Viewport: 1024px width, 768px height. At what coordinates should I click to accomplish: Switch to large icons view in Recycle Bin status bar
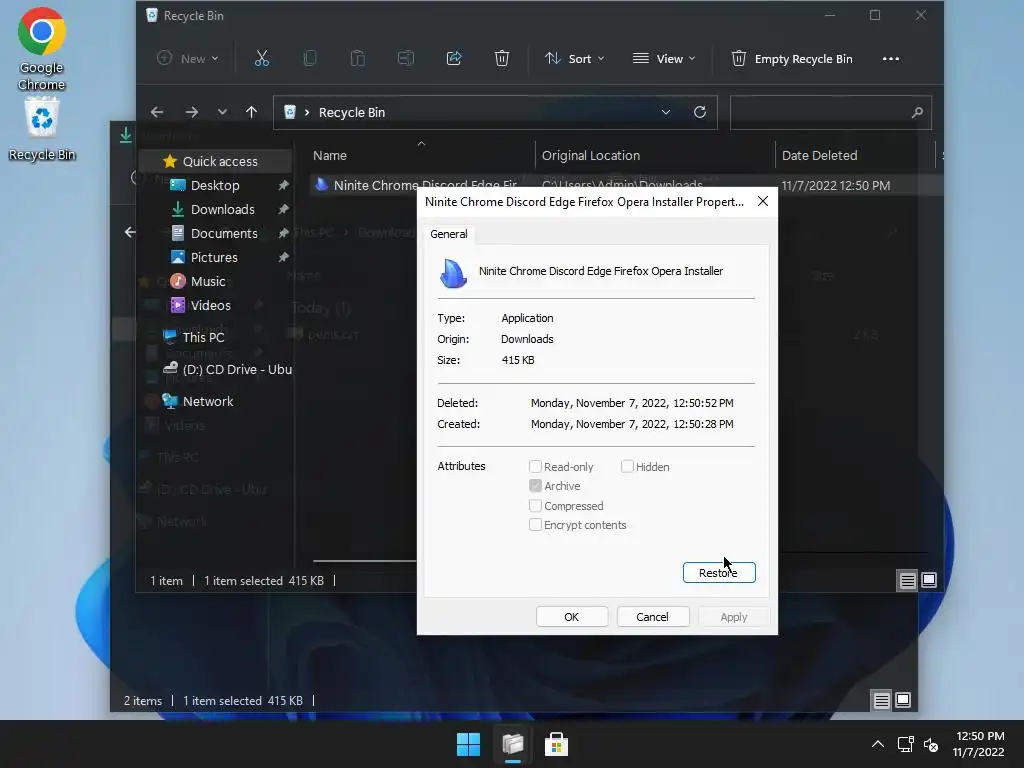point(929,580)
